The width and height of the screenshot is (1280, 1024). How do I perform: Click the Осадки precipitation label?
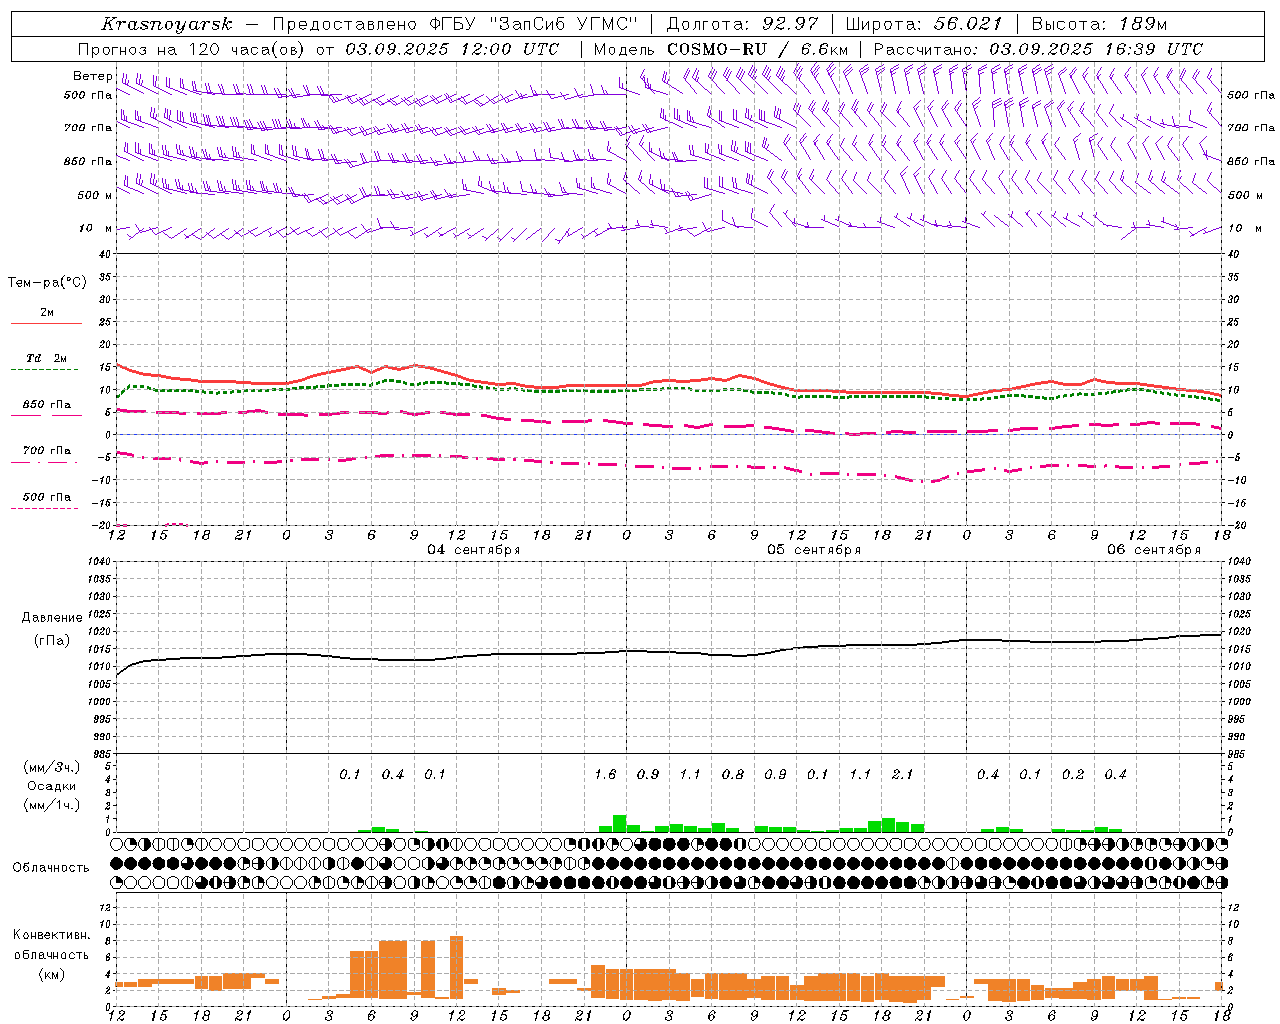(51, 786)
